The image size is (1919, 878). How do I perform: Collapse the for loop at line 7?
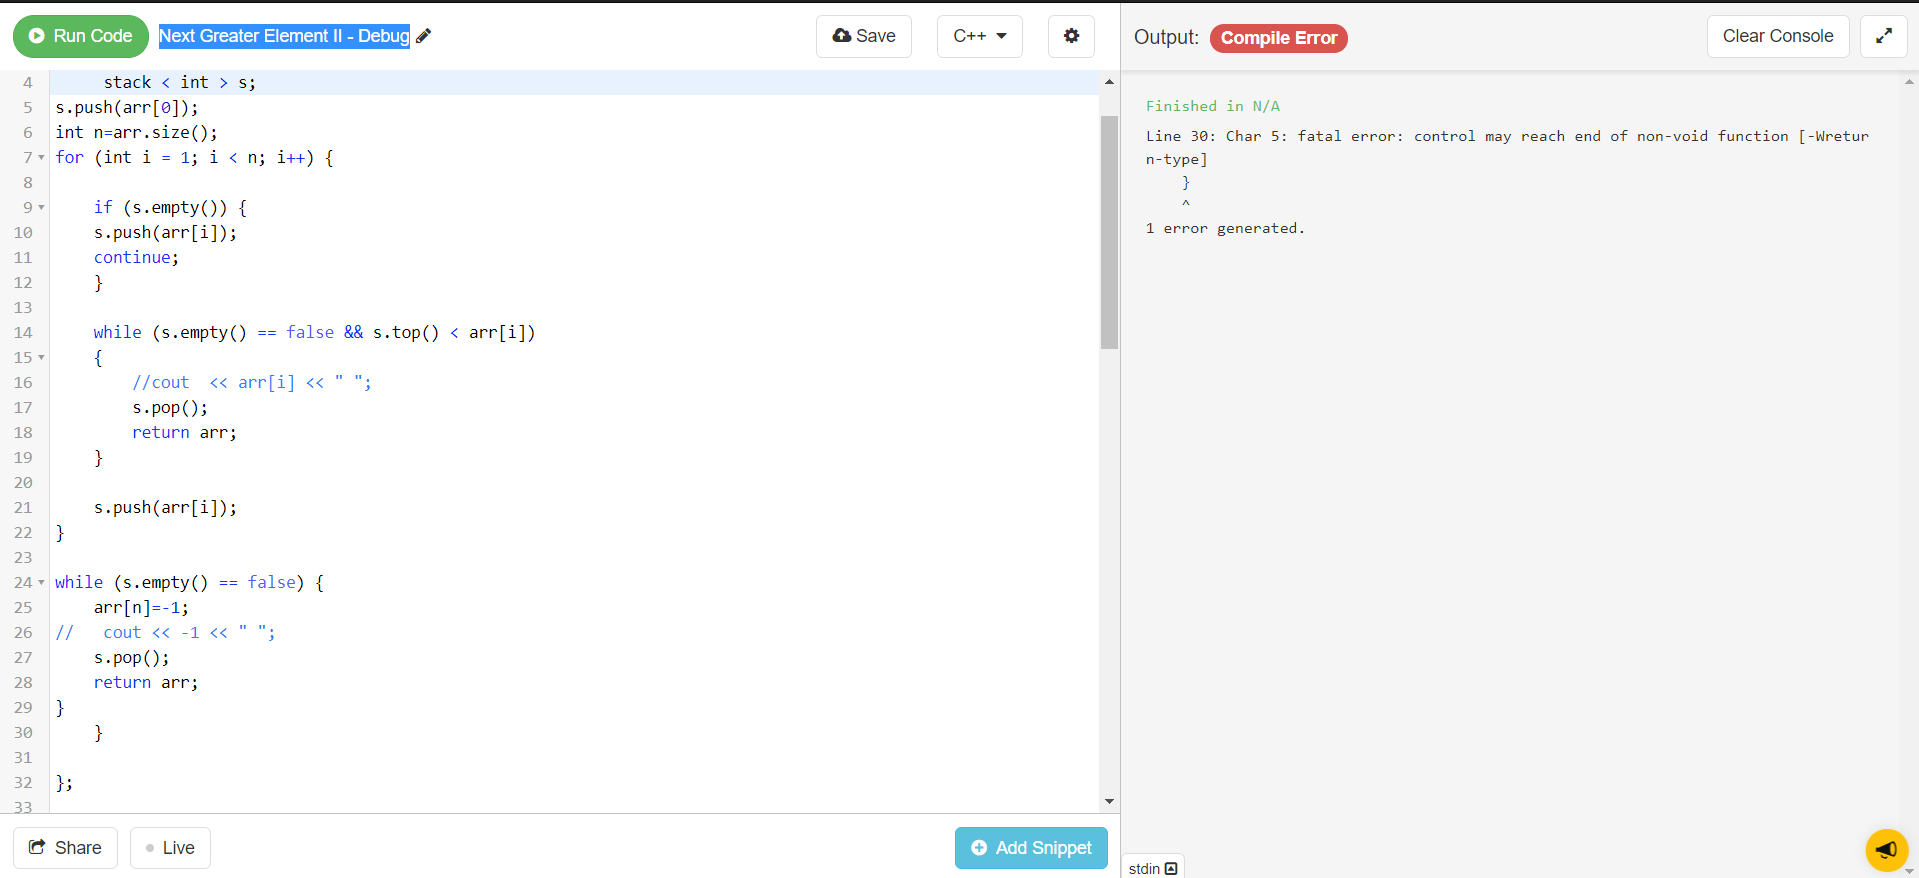click(x=41, y=158)
